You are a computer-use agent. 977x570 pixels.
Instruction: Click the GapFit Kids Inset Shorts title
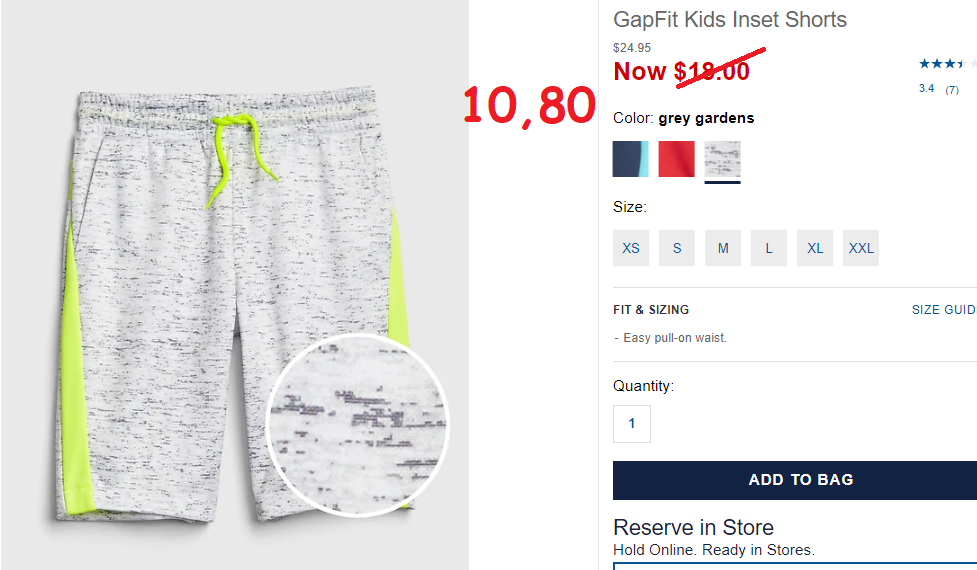pos(730,19)
